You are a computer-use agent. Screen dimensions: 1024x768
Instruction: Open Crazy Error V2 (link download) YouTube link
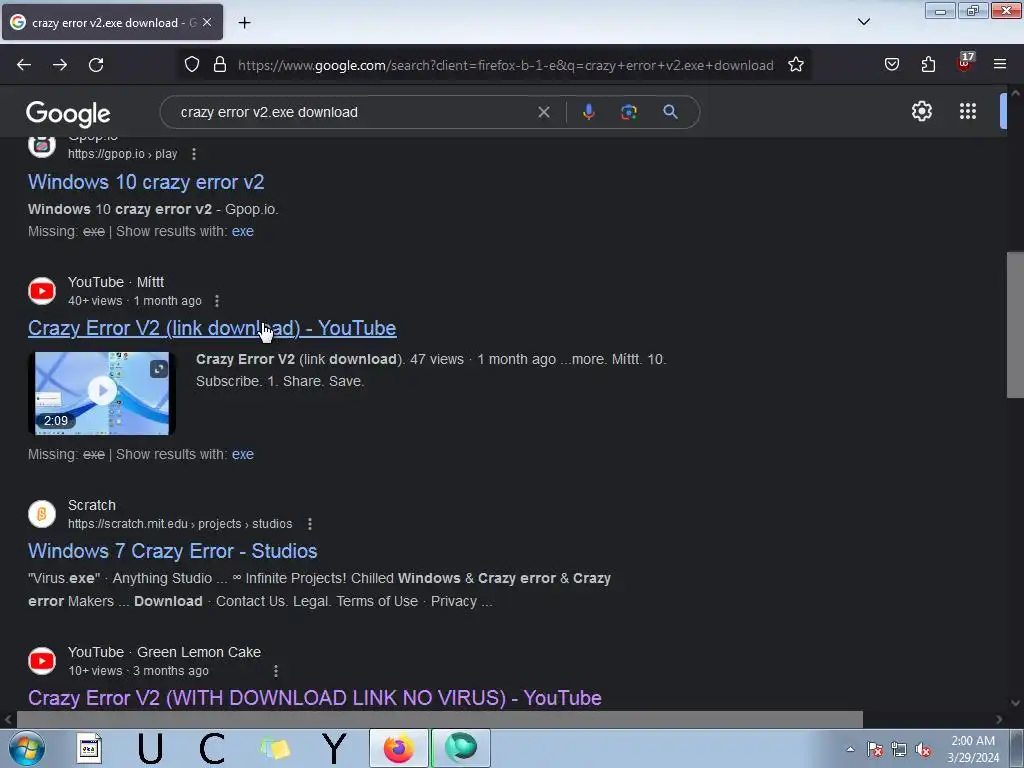(x=212, y=328)
